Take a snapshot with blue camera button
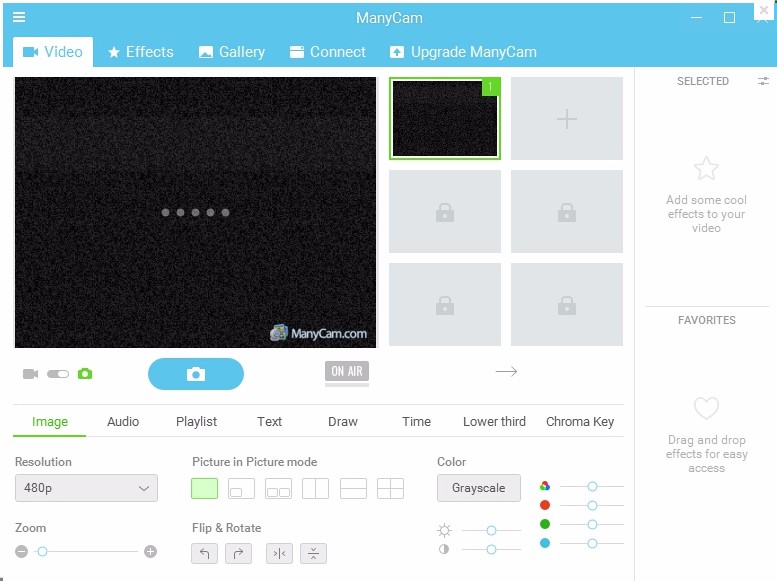 click(196, 374)
